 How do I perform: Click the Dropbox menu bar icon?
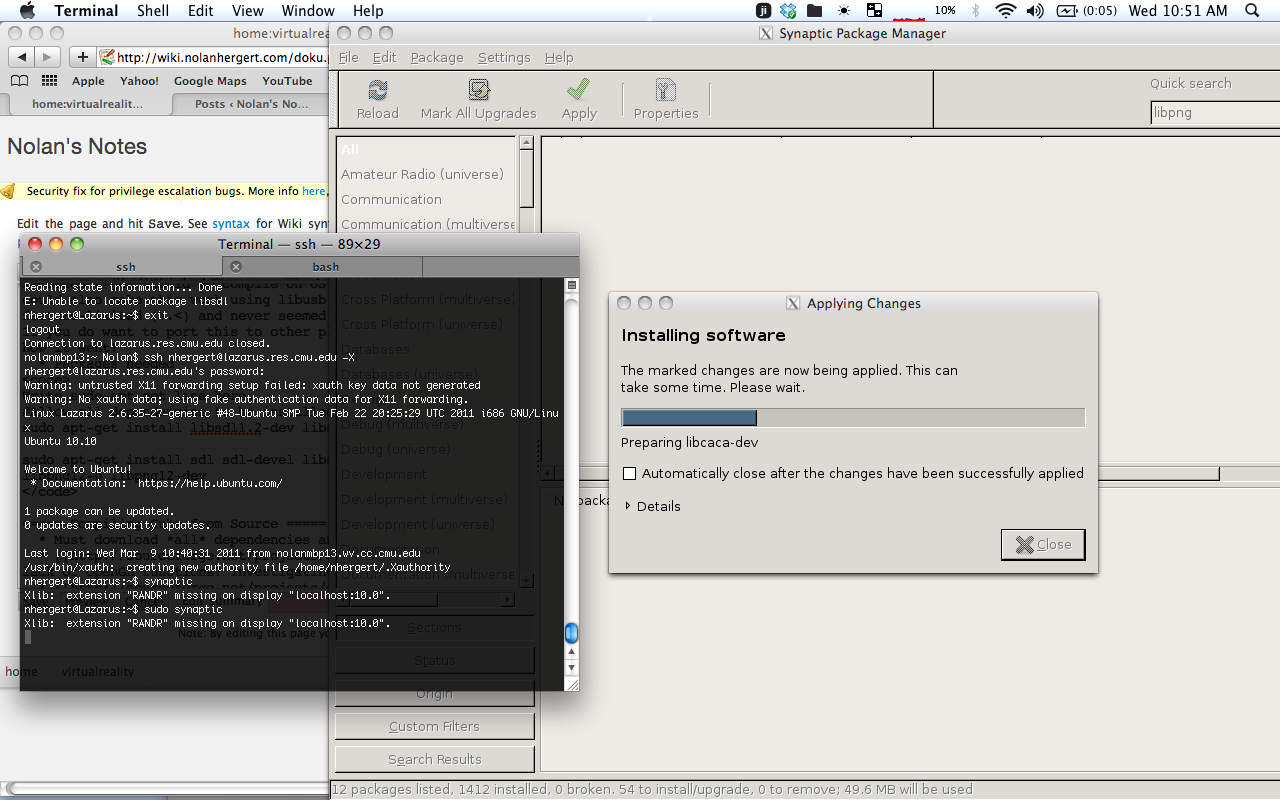789,10
